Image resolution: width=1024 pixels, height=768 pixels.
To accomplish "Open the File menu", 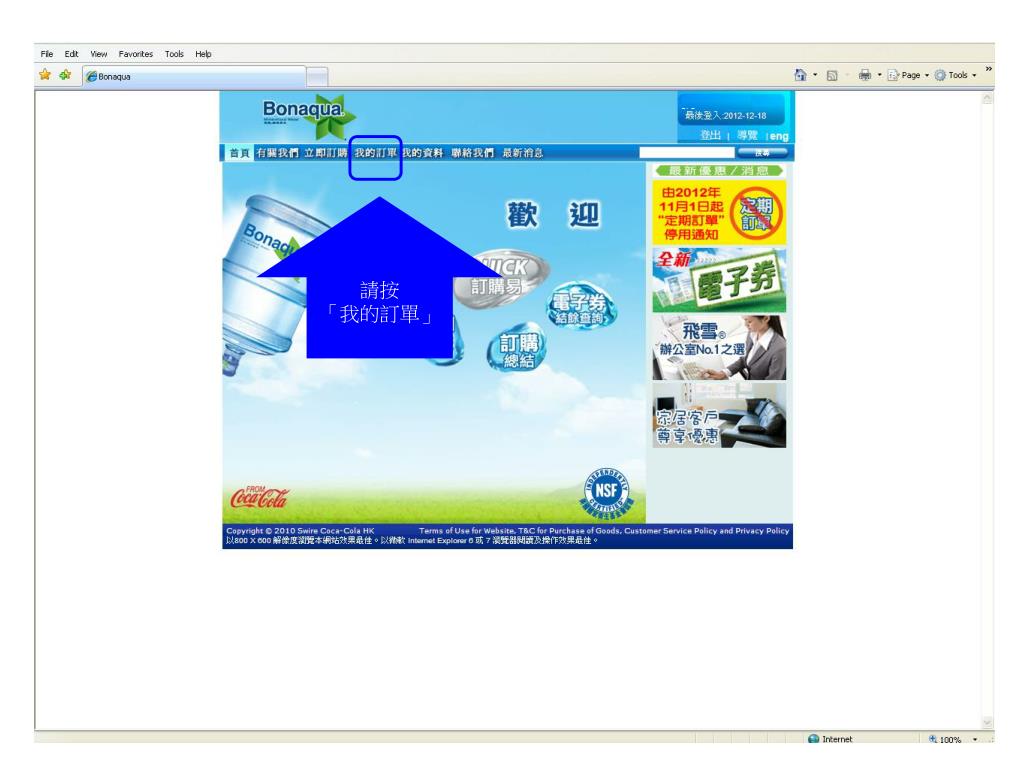I will click(46, 54).
